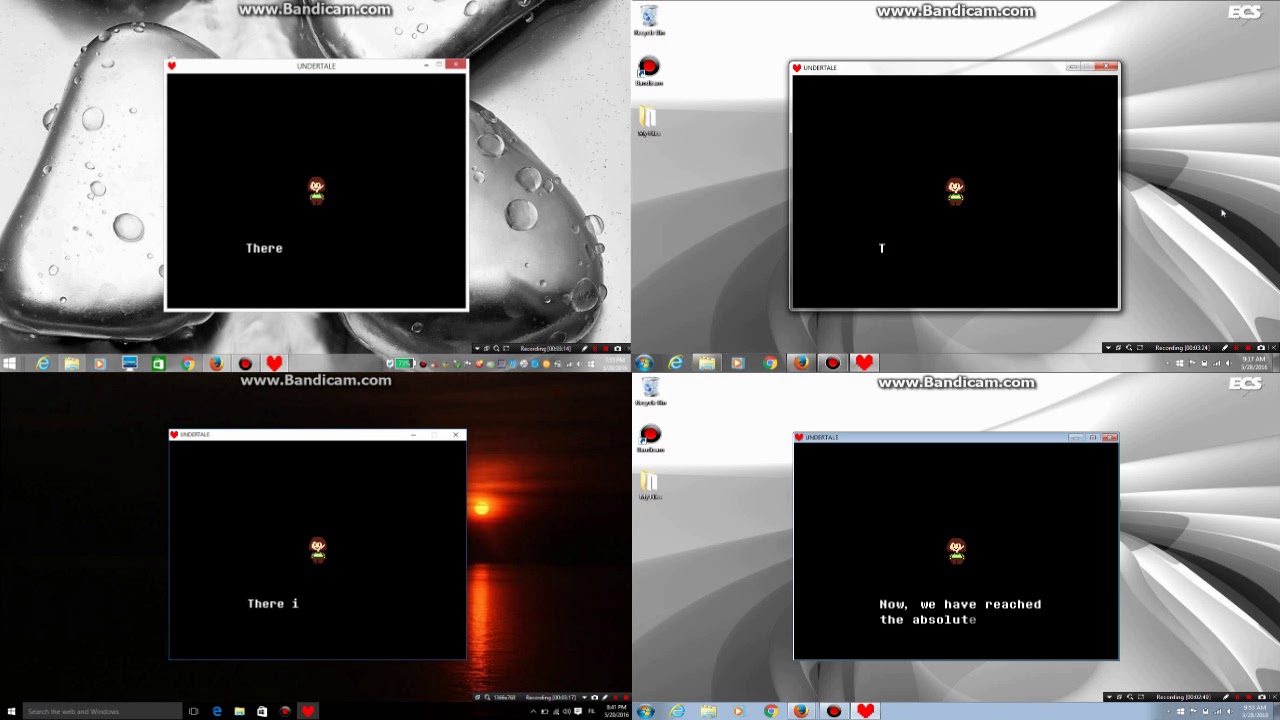This screenshot has width=1280, height=720.
Task: Click the 8:41 PM clock in bottom-left taskbar
Action: tap(616, 712)
